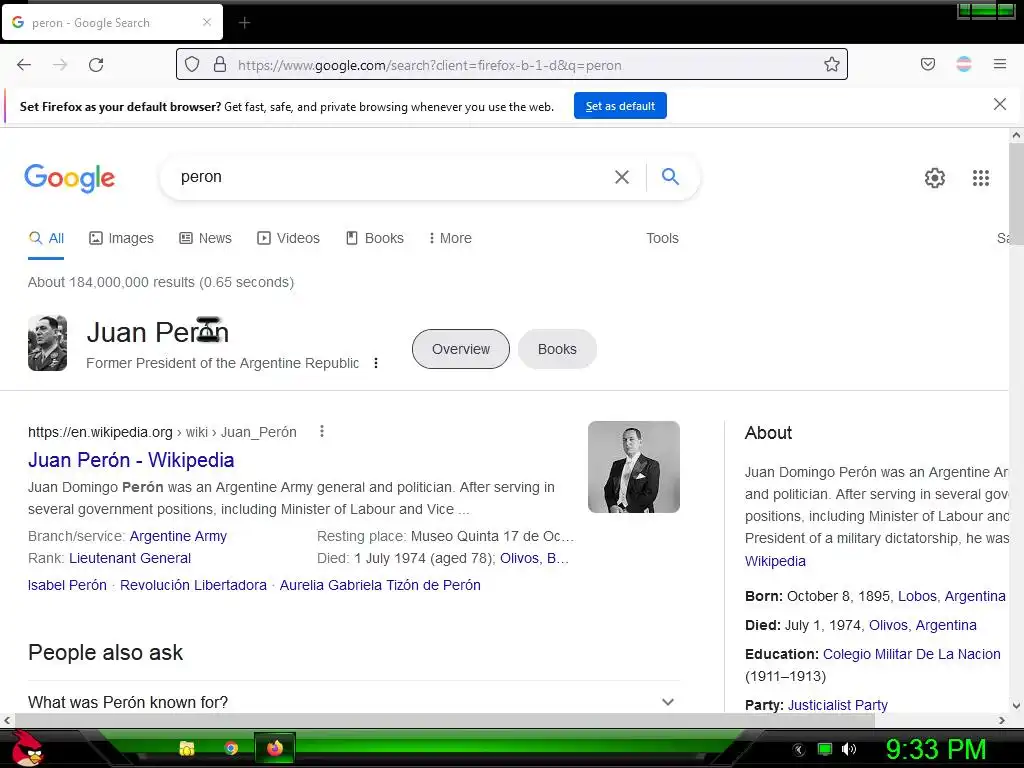The image size is (1024, 768).
Task: Click the 9:33 PM taskbar clock
Action: [x=936, y=749]
